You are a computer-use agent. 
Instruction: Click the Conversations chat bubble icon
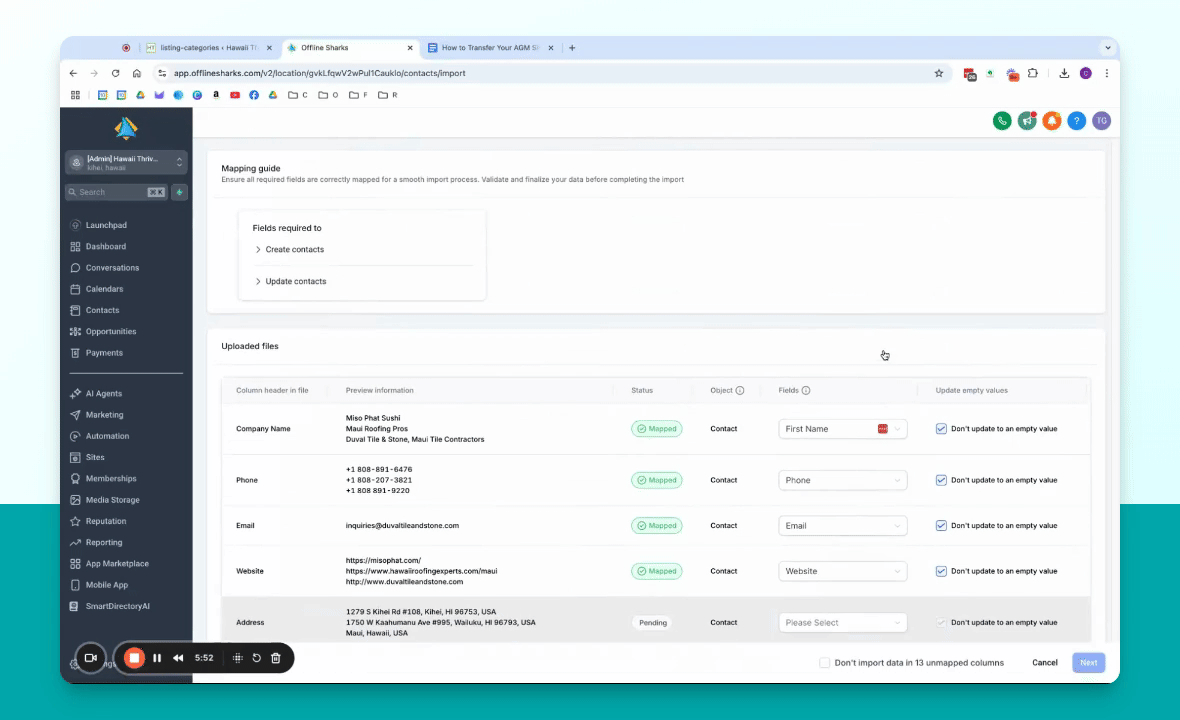point(75,268)
